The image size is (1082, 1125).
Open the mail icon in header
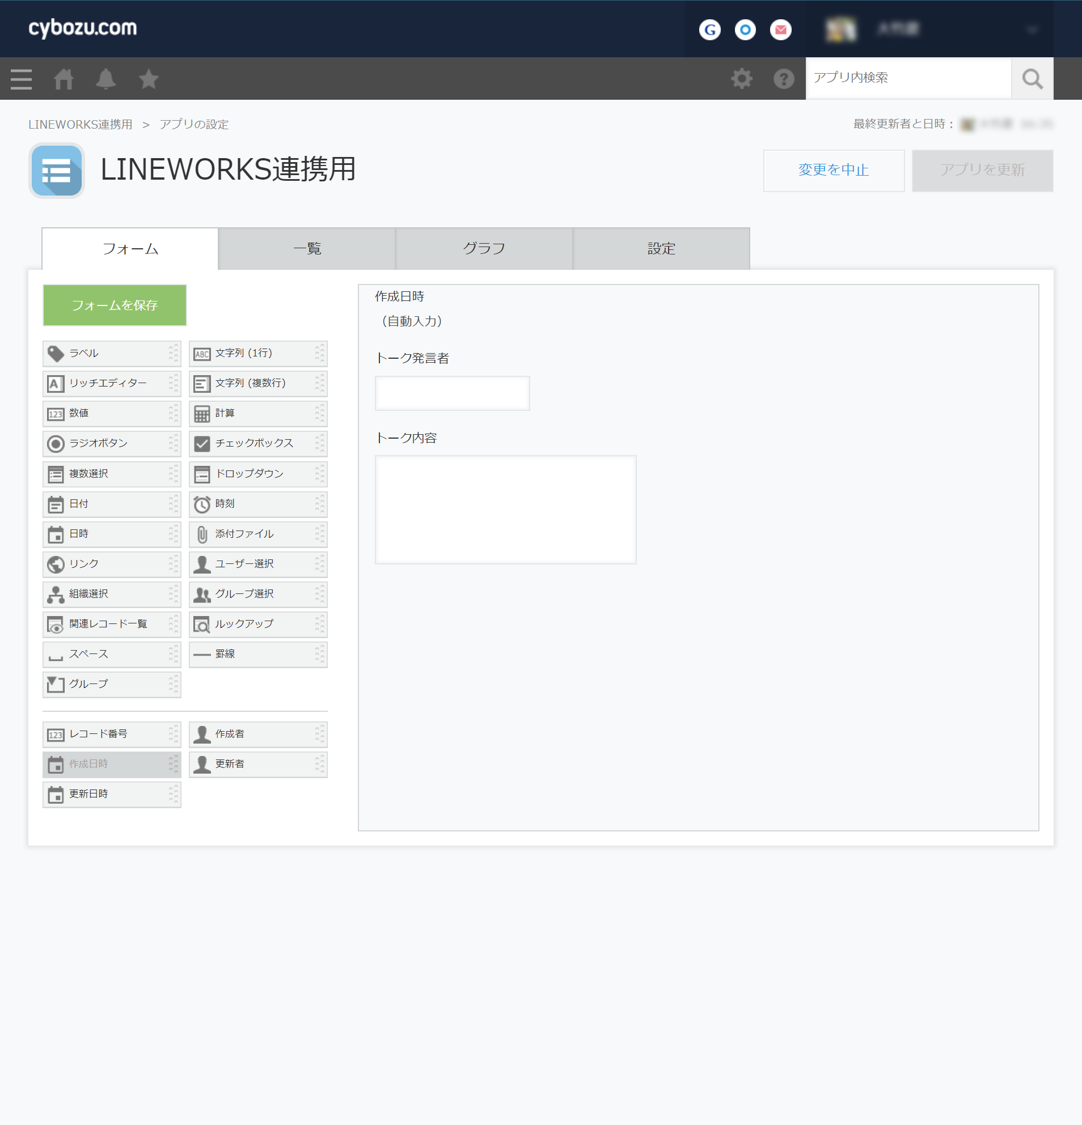tap(781, 30)
